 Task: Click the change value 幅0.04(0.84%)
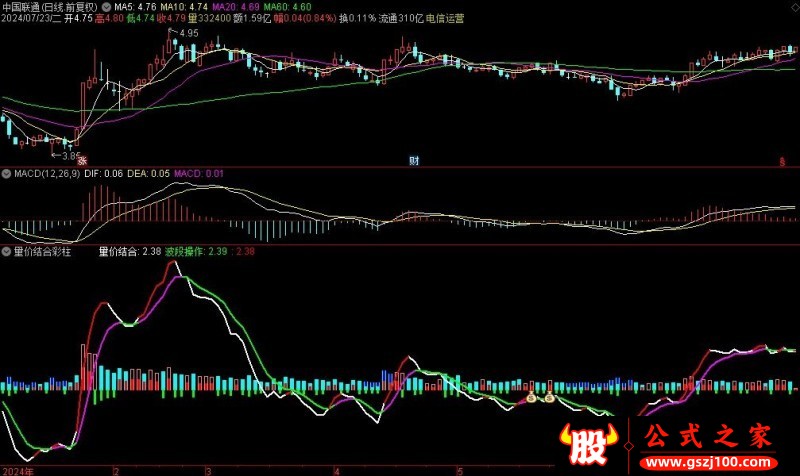pyautogui.click(x=305, y=18)
